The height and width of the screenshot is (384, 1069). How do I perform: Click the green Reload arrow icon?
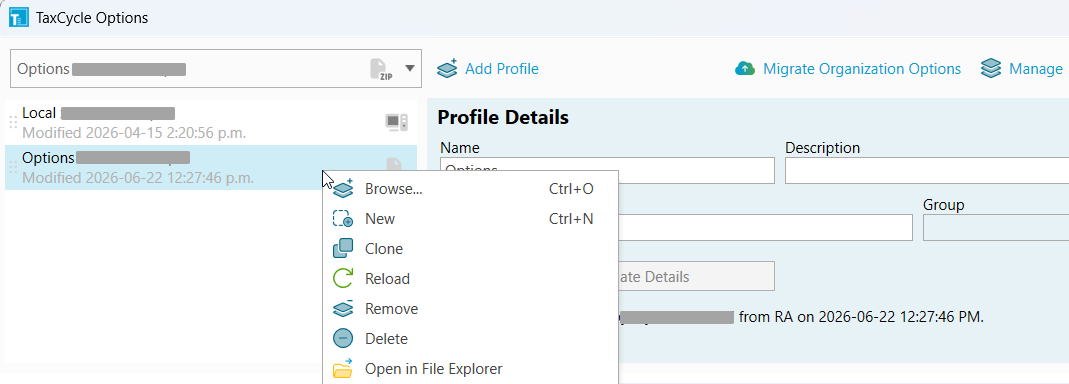[x=343, y=279]
